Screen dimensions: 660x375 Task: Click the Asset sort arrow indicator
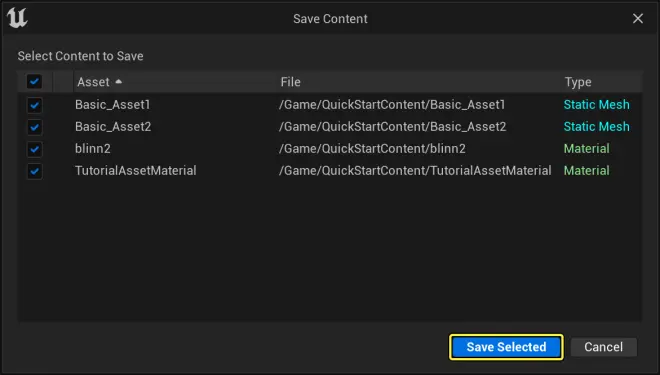pos(118,82)
